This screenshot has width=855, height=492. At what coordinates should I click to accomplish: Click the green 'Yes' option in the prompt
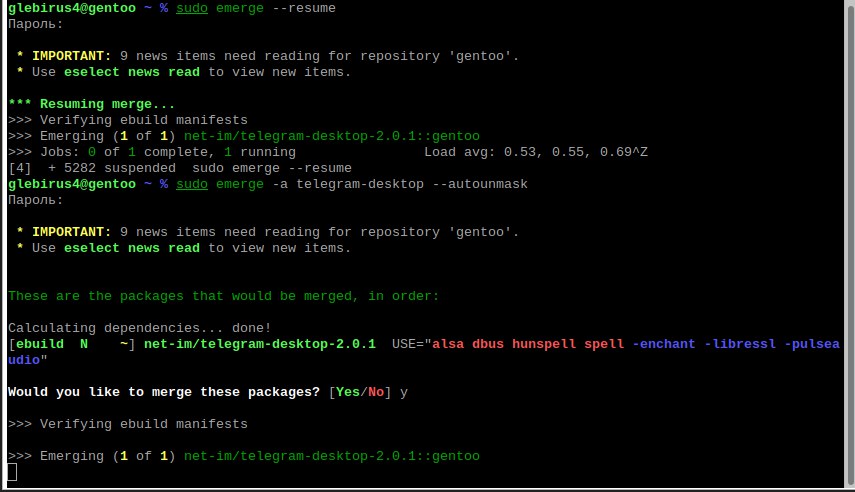[x=348, y=392]
